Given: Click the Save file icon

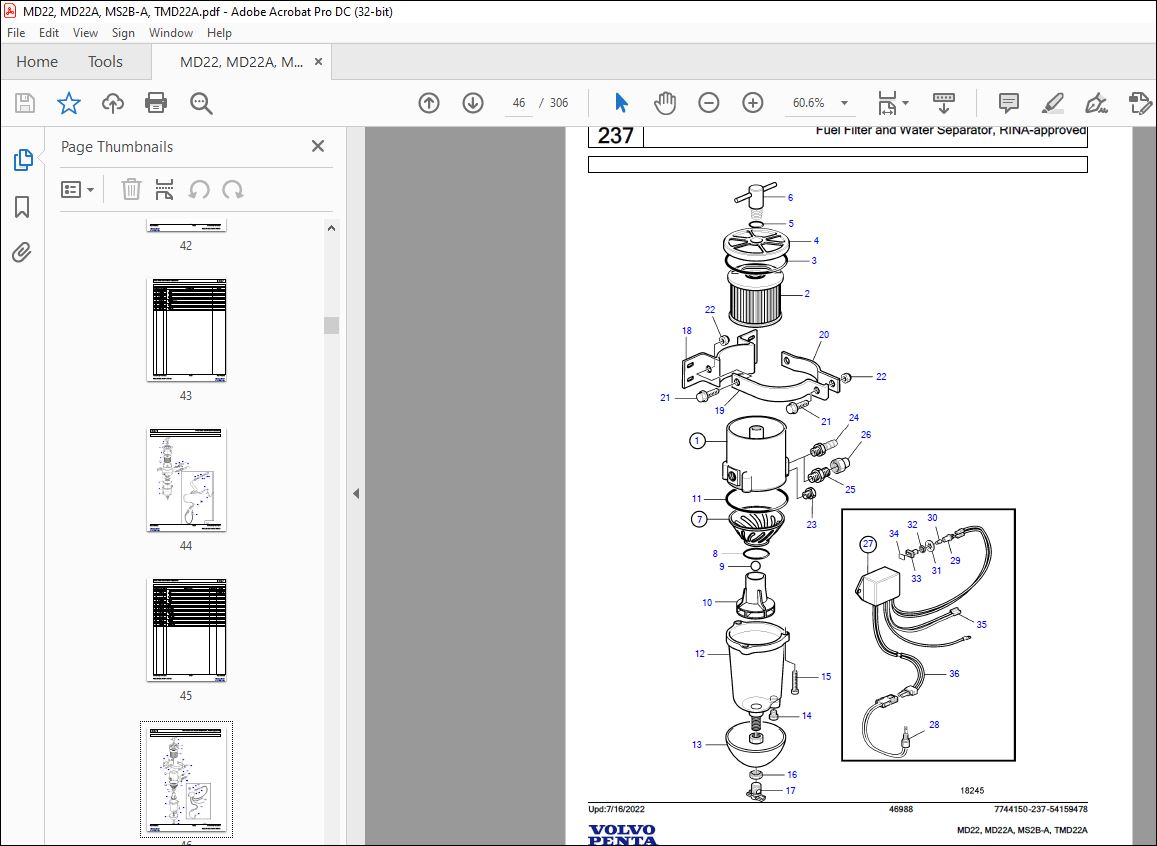Looking at the screenshot, I should pyautogui.click(x=25, y=103).
